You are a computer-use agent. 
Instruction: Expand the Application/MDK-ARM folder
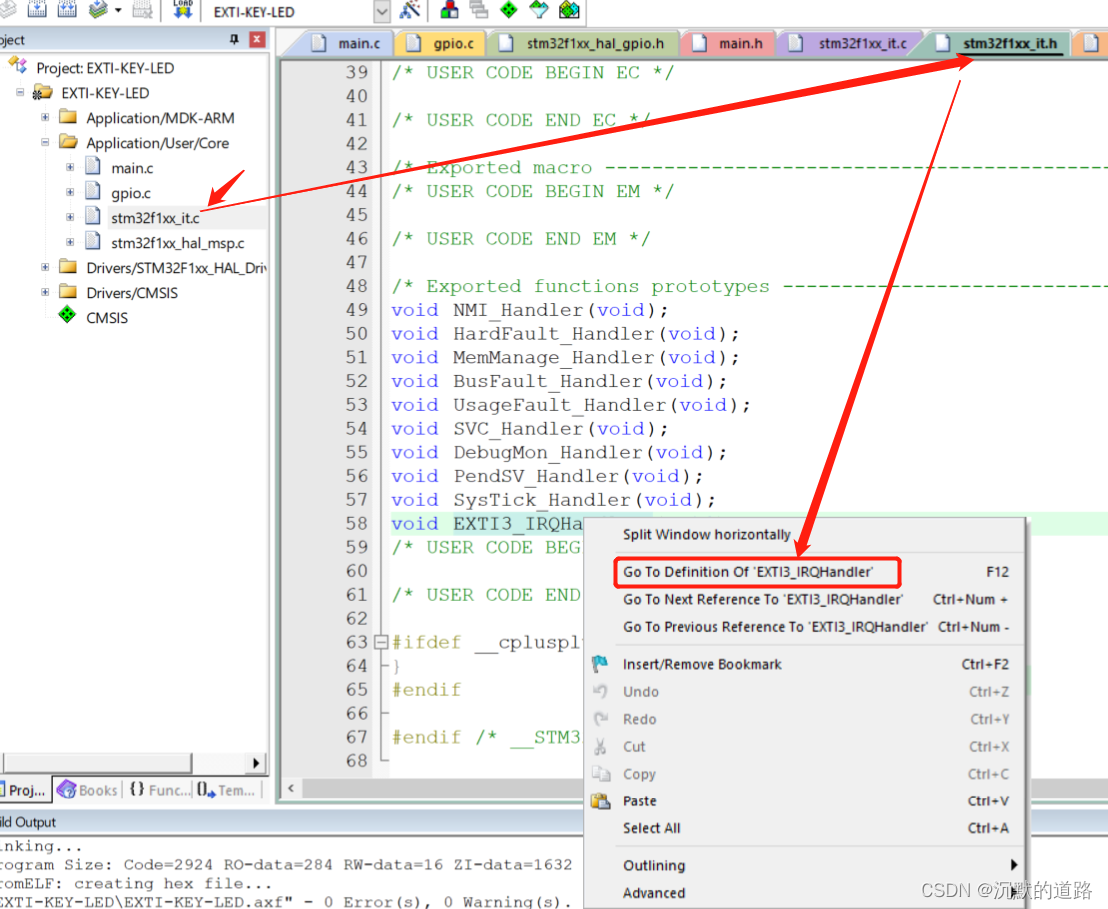tap(45, 117)
